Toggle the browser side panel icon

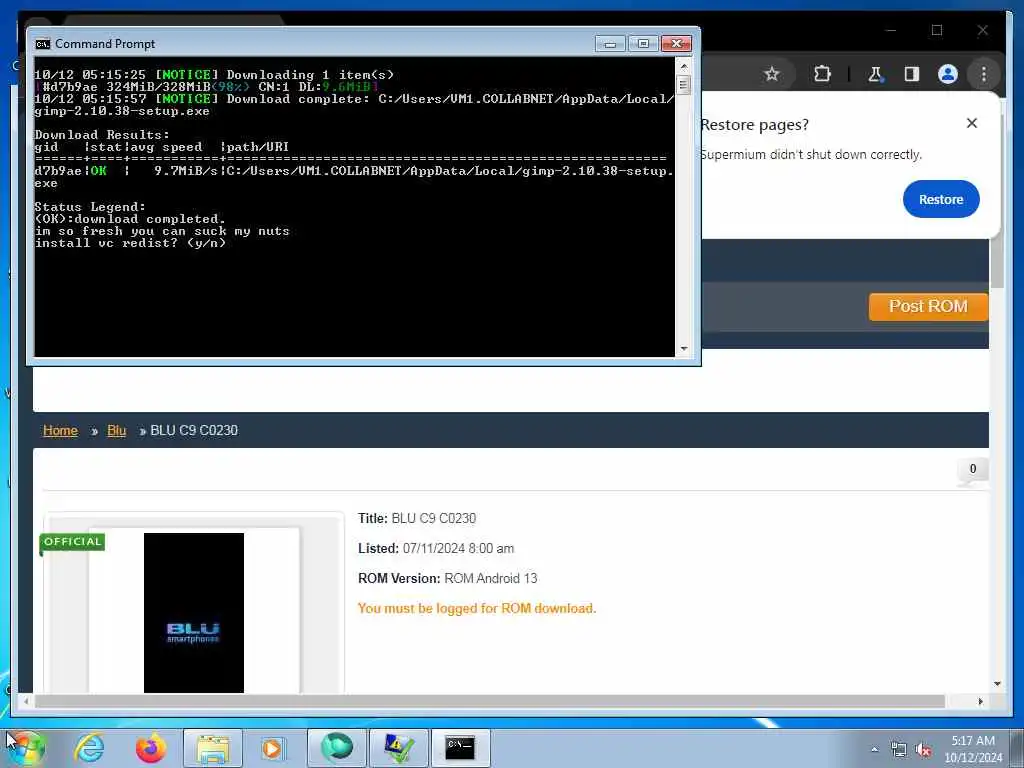[x=912, y=74]
